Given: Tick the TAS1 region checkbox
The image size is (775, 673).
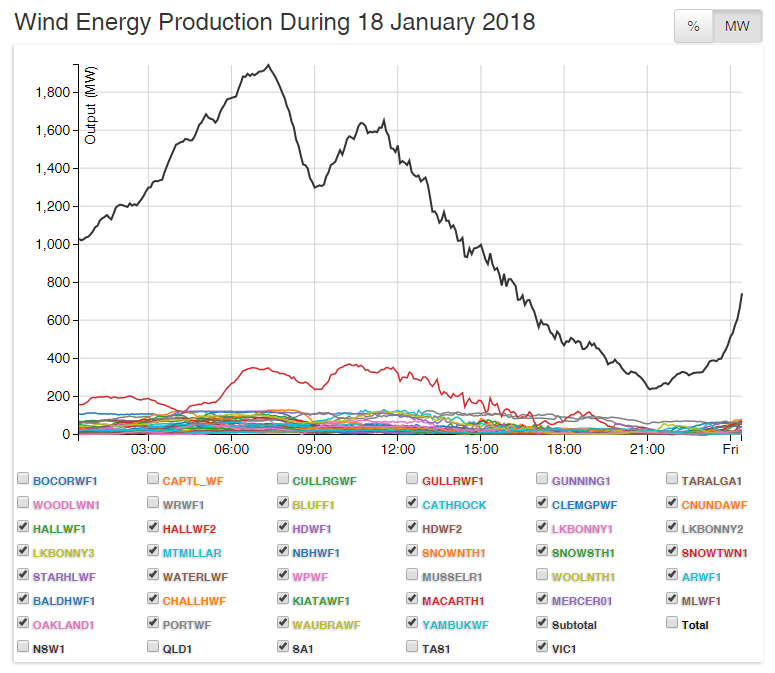Looking at the screenshot, I should 413,647.
